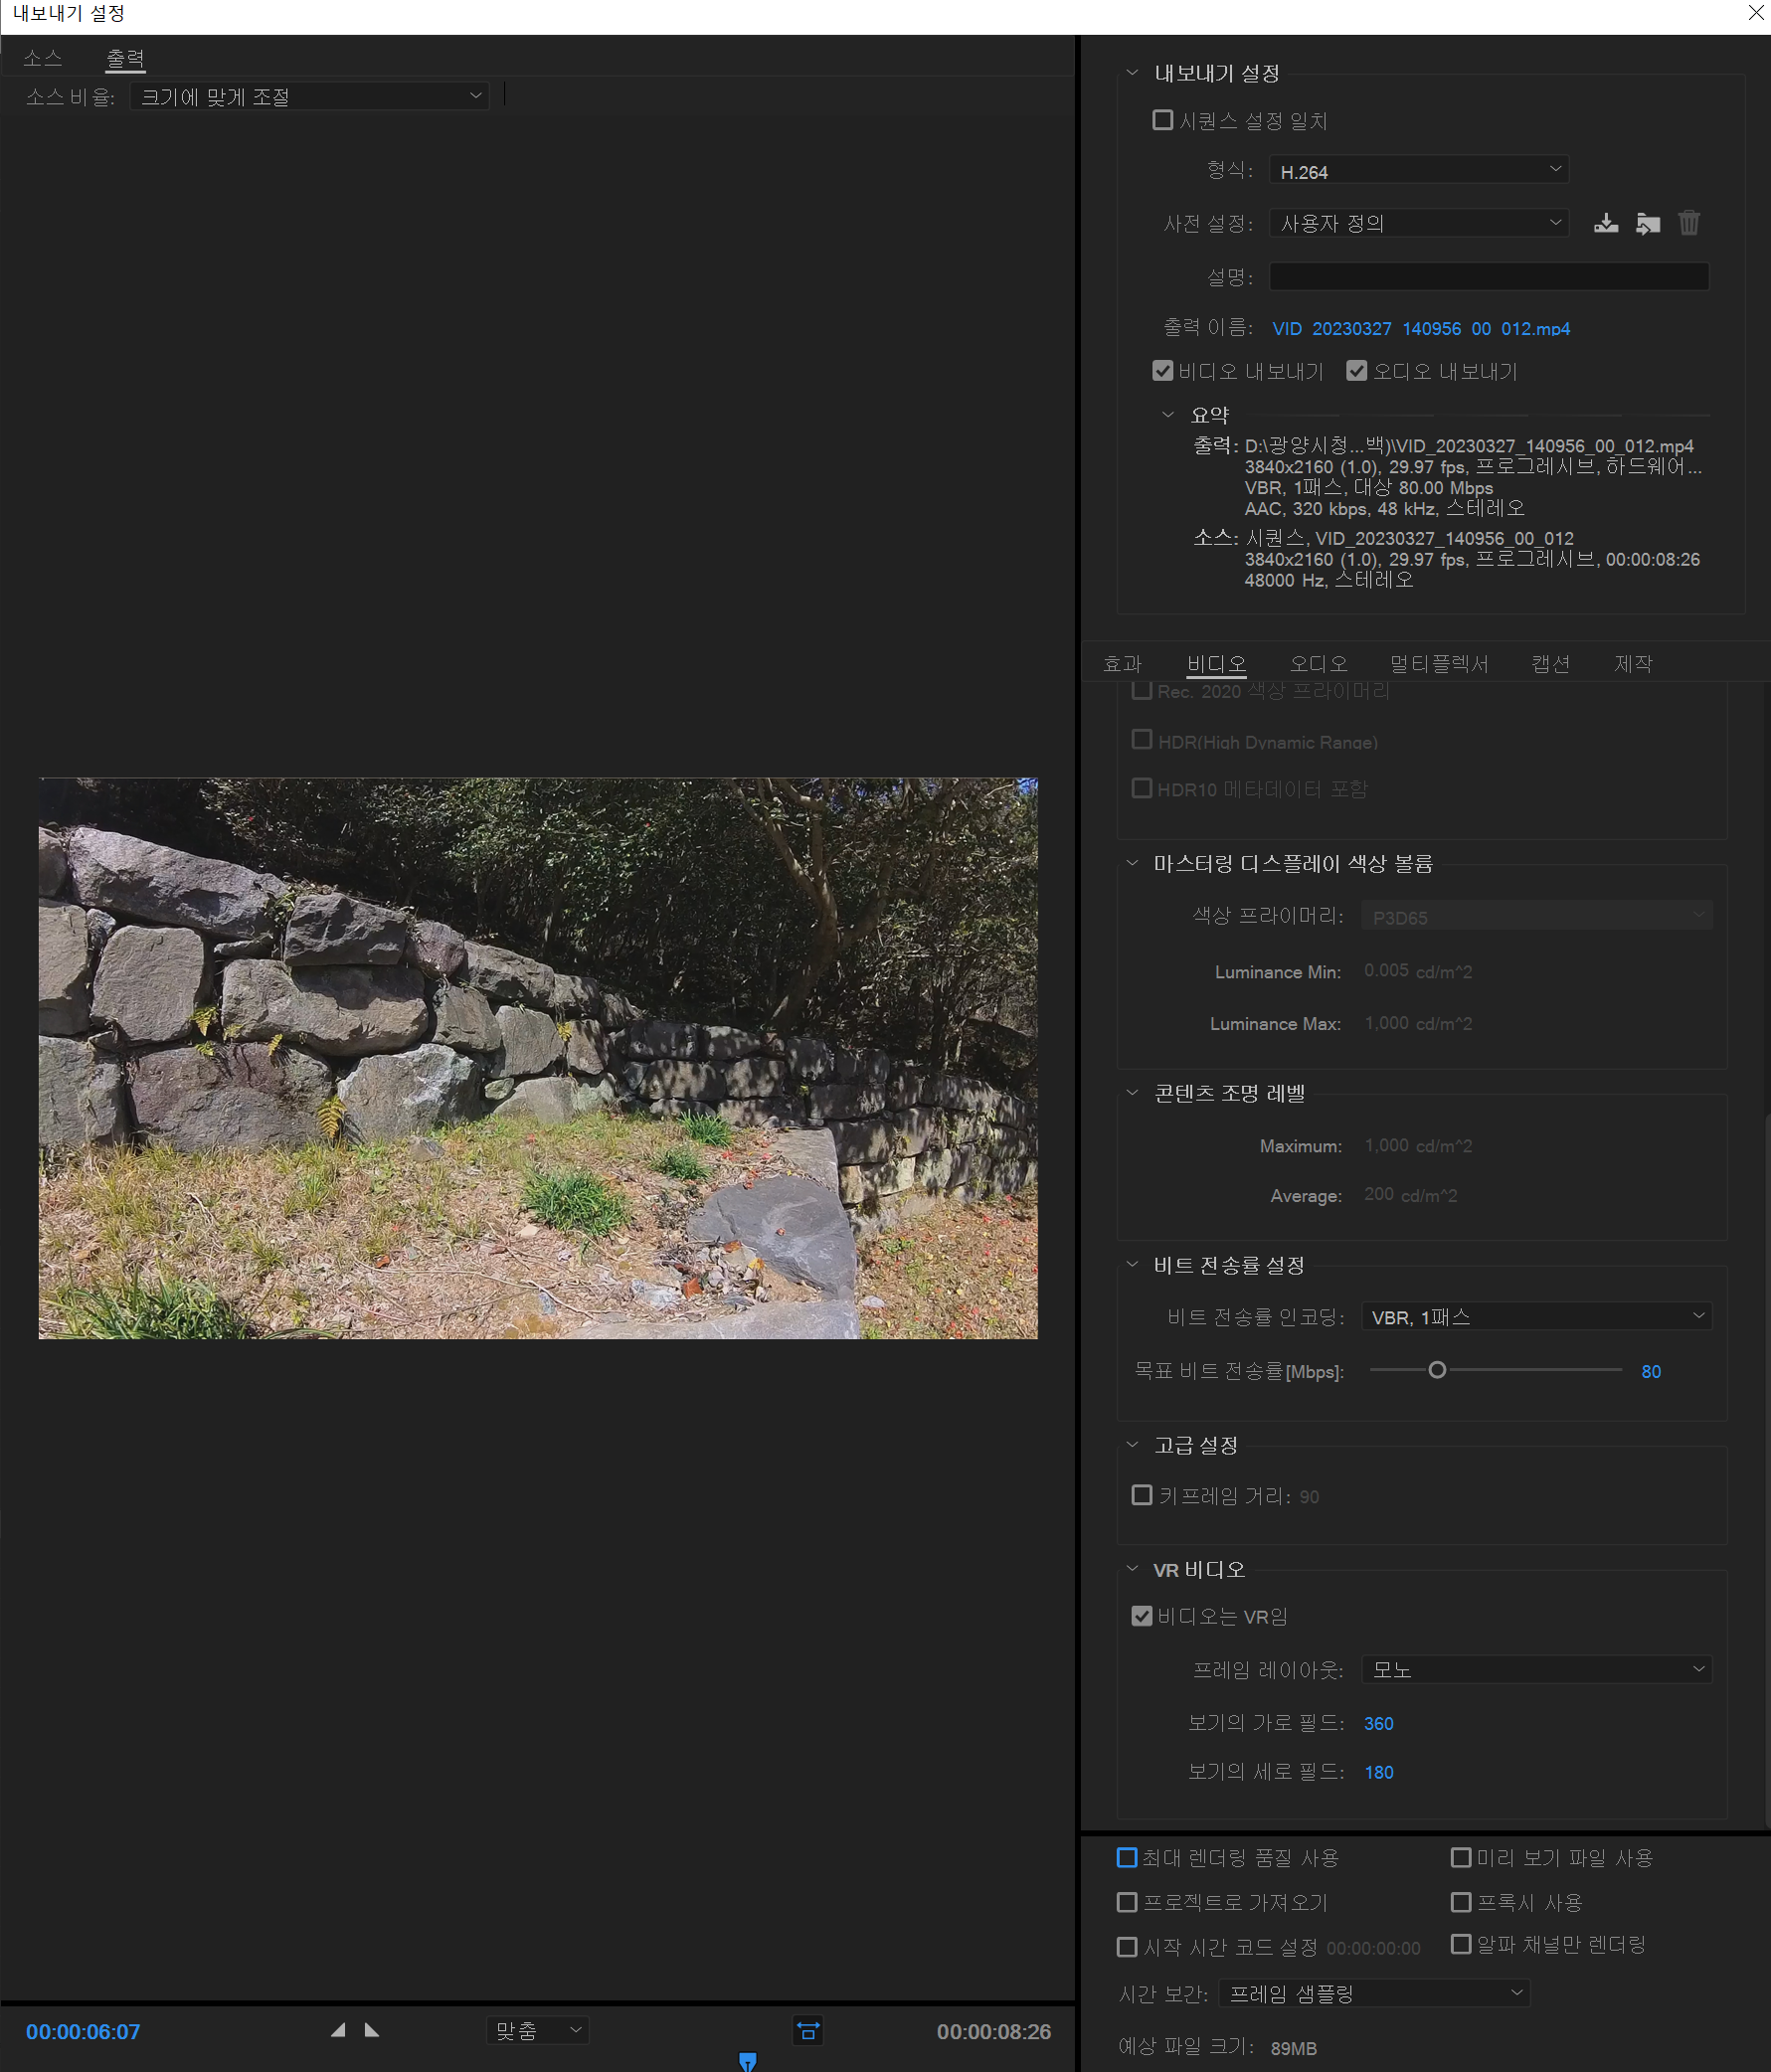The image size is (1771, 2072).
Task: Click the import preset folder icon
Action: coord(1648,223)
